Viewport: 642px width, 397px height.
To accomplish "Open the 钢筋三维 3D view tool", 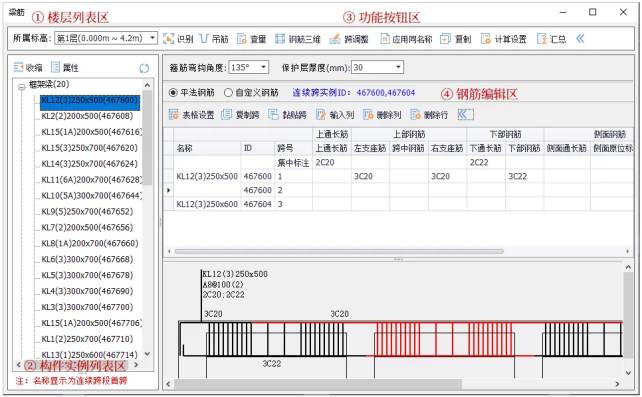I will click(x=280, y=39).
